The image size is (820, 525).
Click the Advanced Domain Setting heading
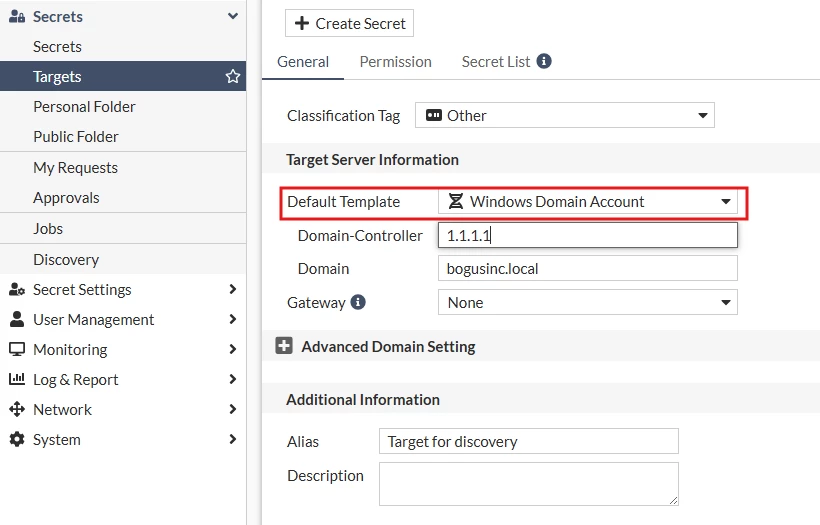pos(389,347)
